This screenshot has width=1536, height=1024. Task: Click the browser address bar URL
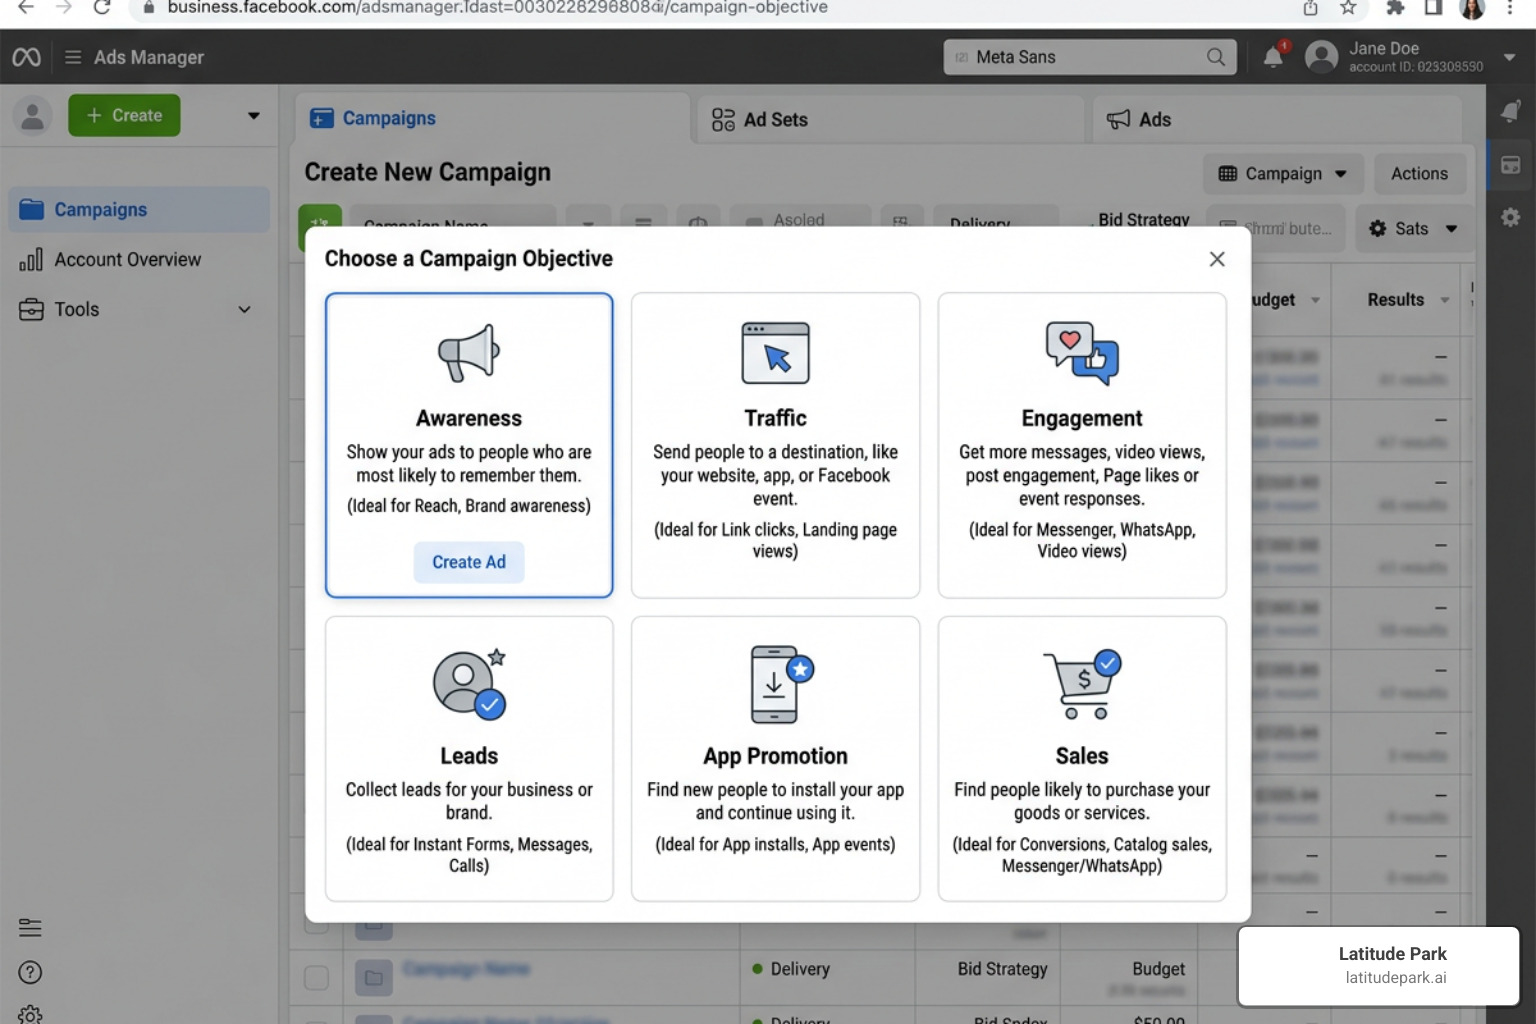tap(497, 8)
